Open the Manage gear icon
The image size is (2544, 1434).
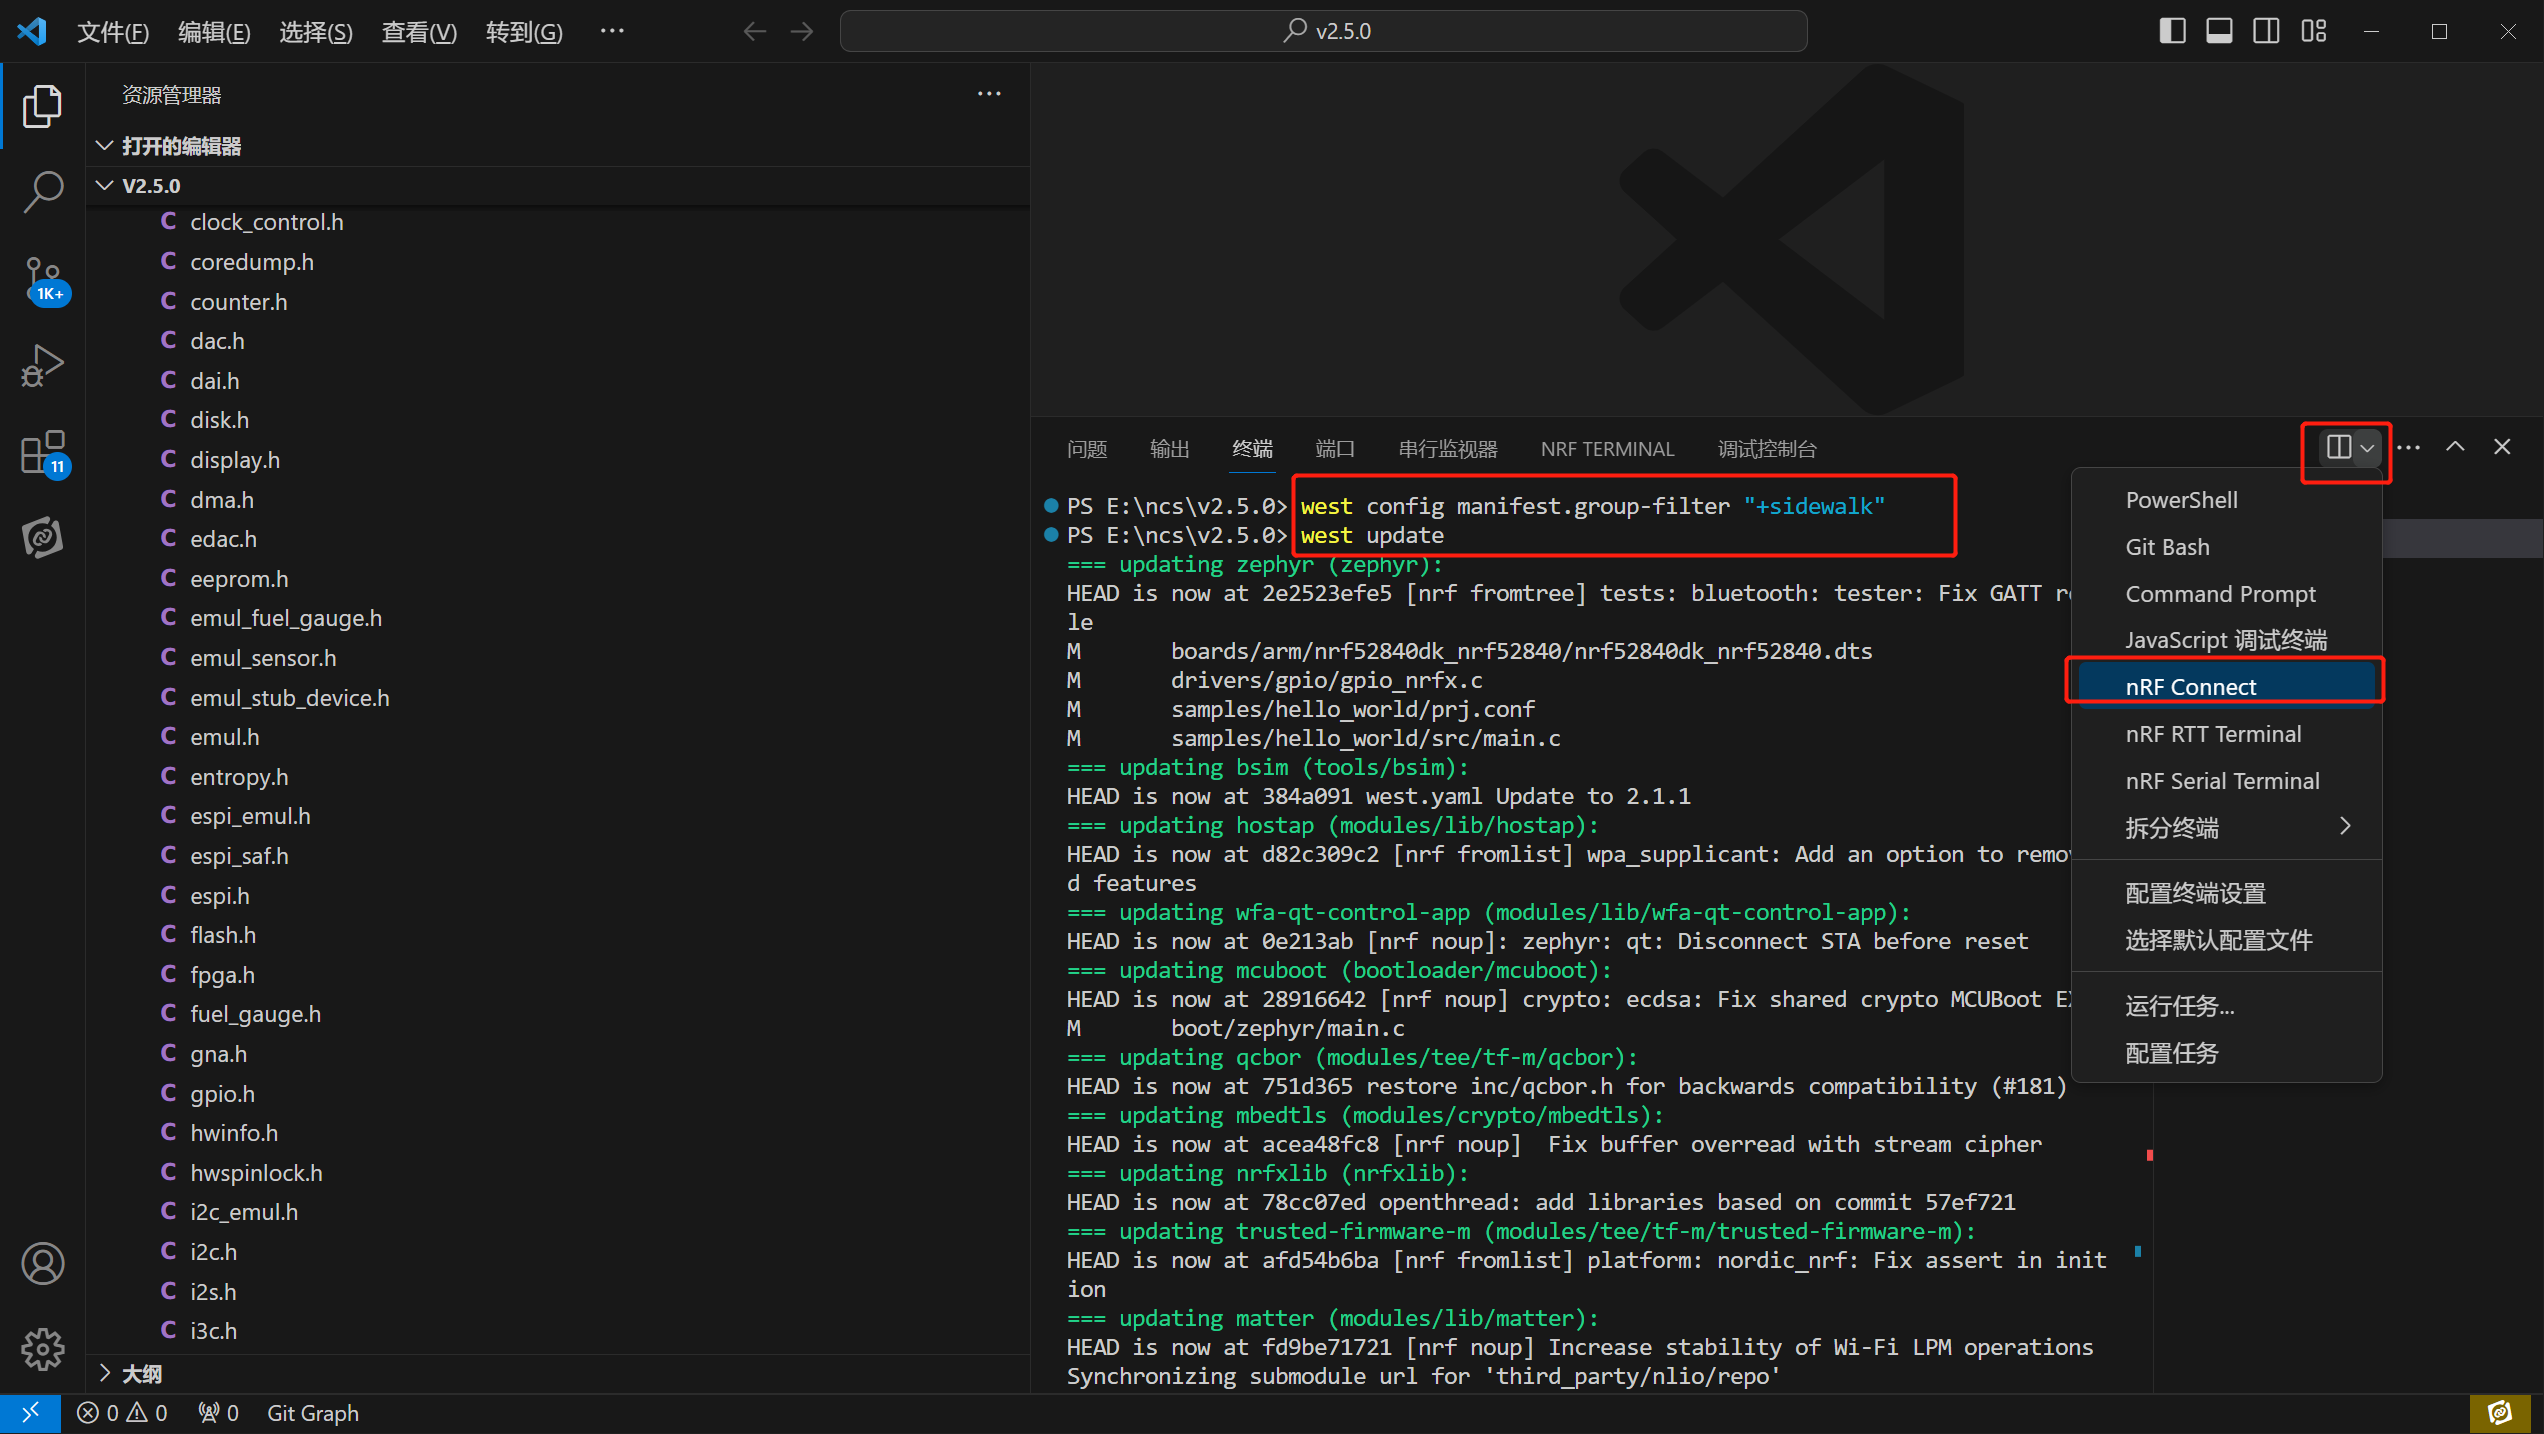(42, 1350)
